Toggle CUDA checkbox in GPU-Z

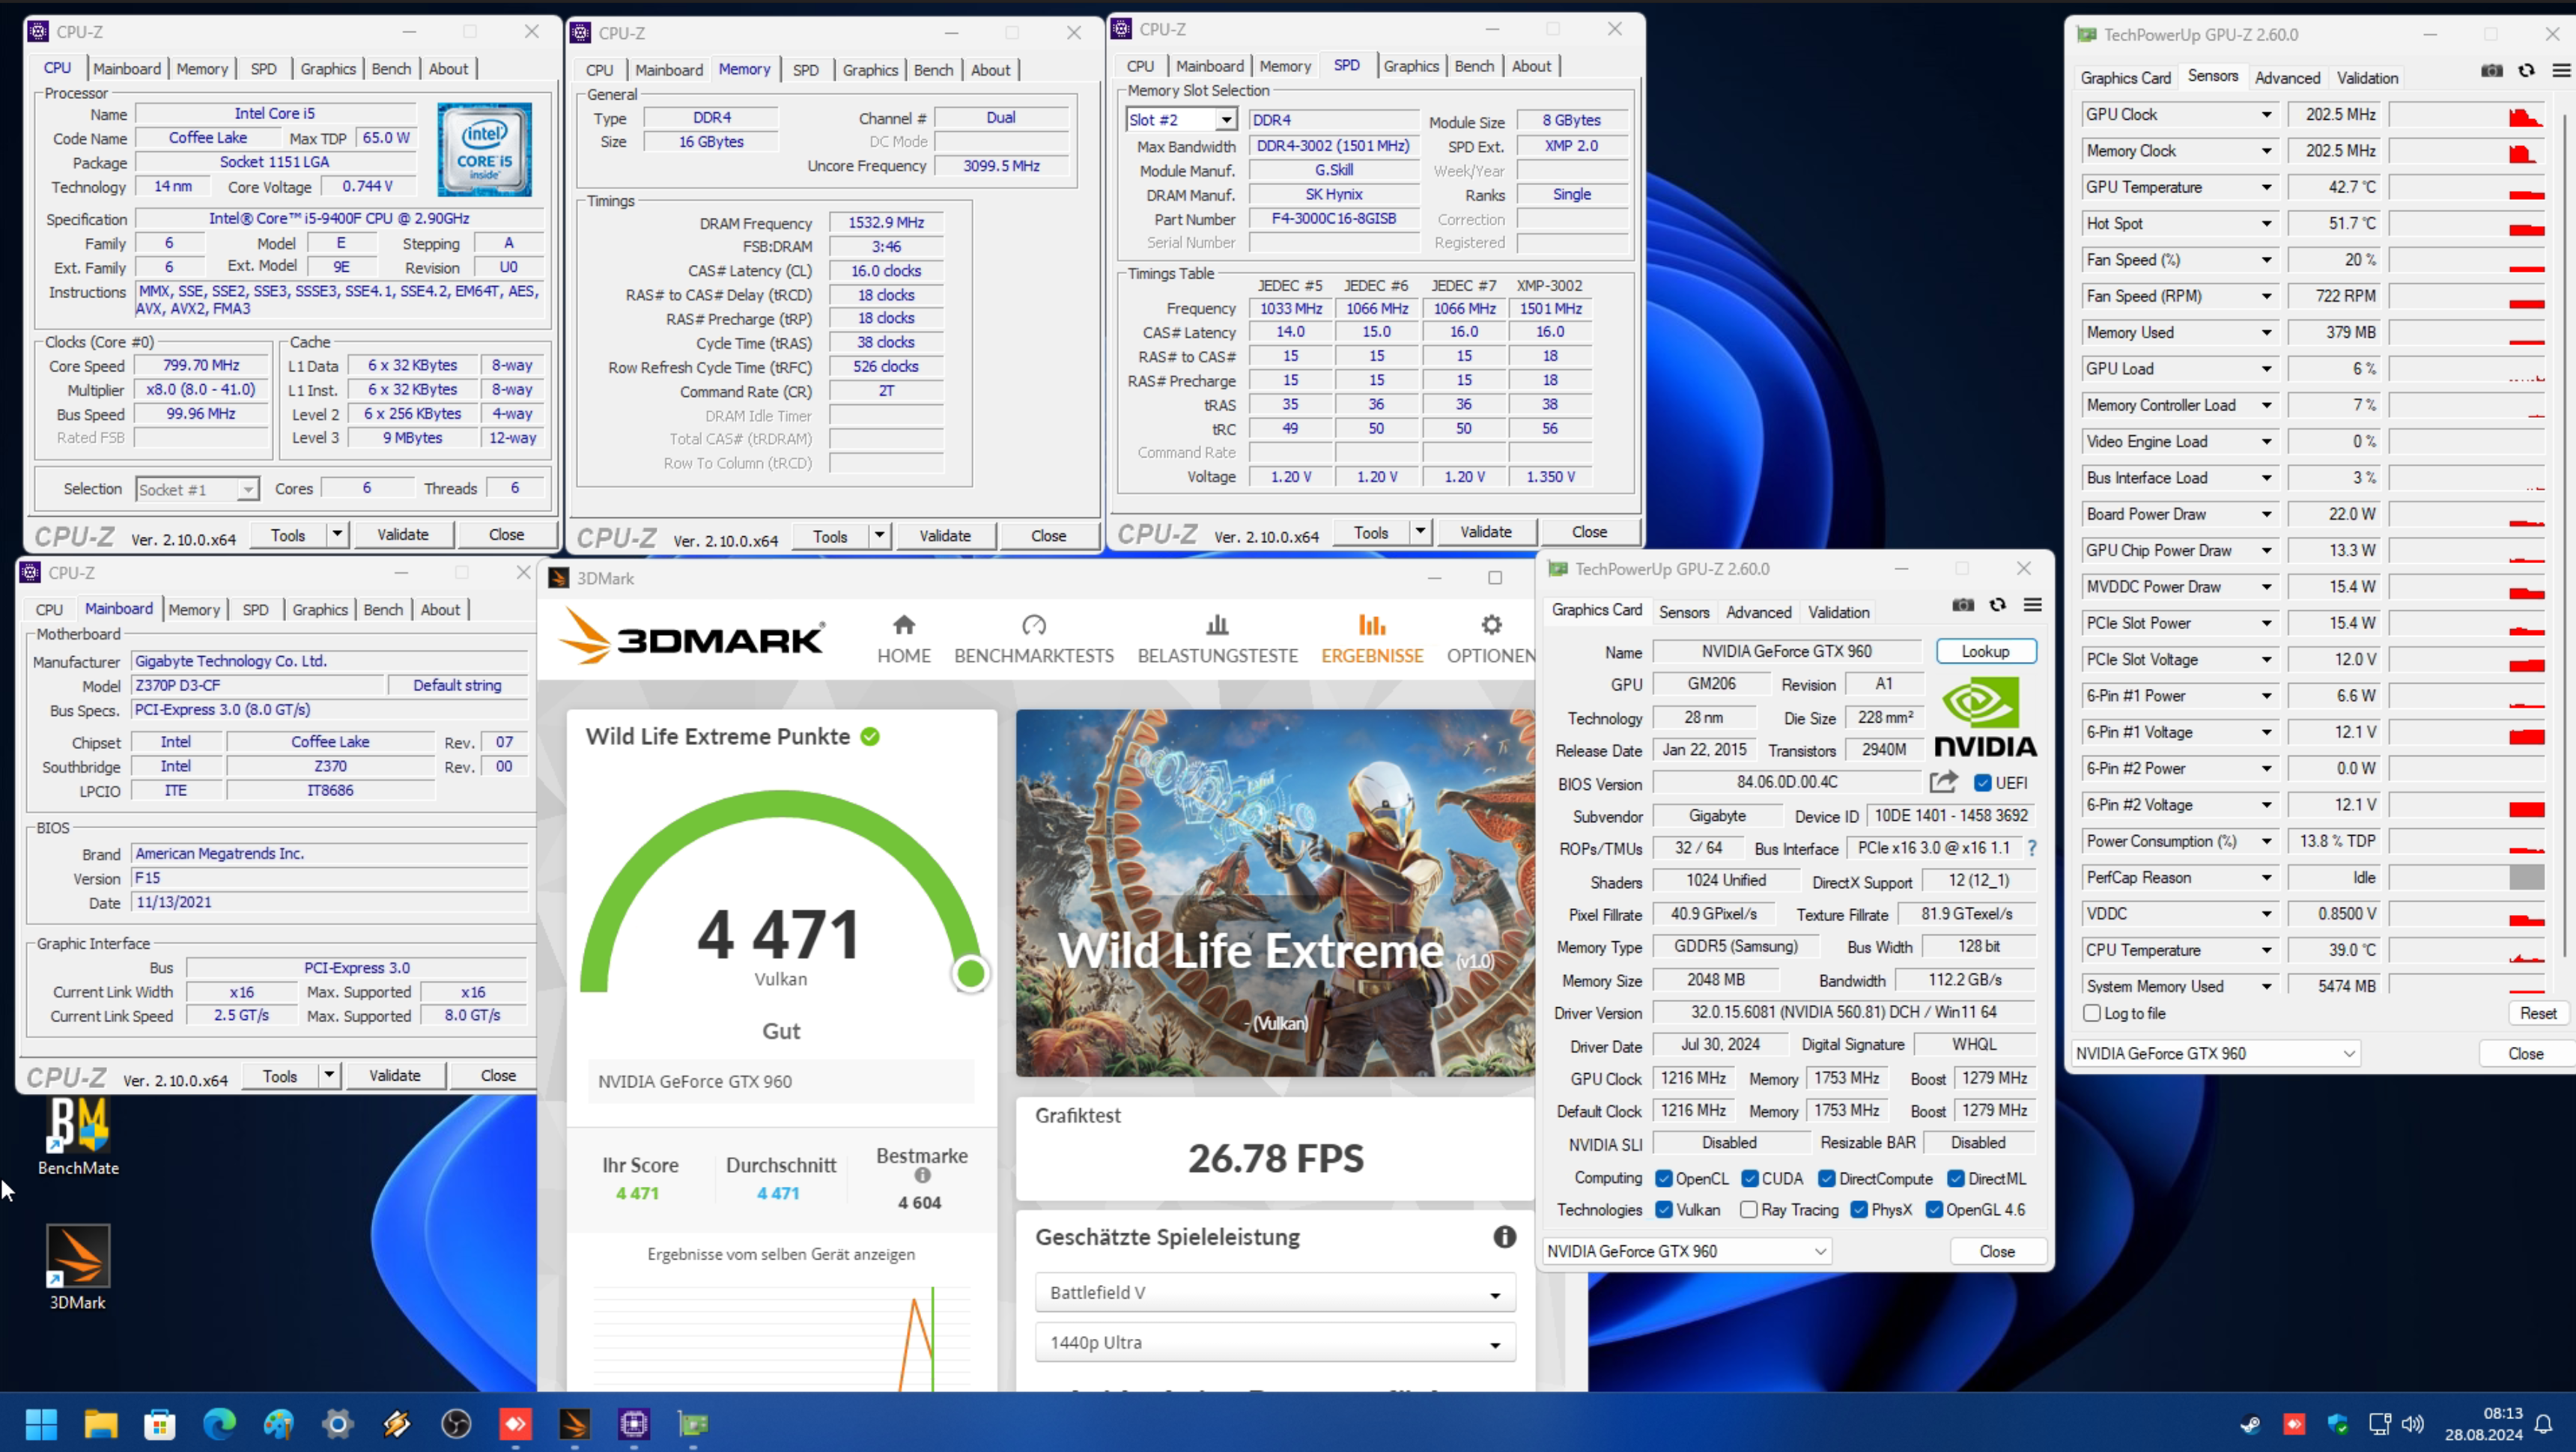pos(1750,1178)
